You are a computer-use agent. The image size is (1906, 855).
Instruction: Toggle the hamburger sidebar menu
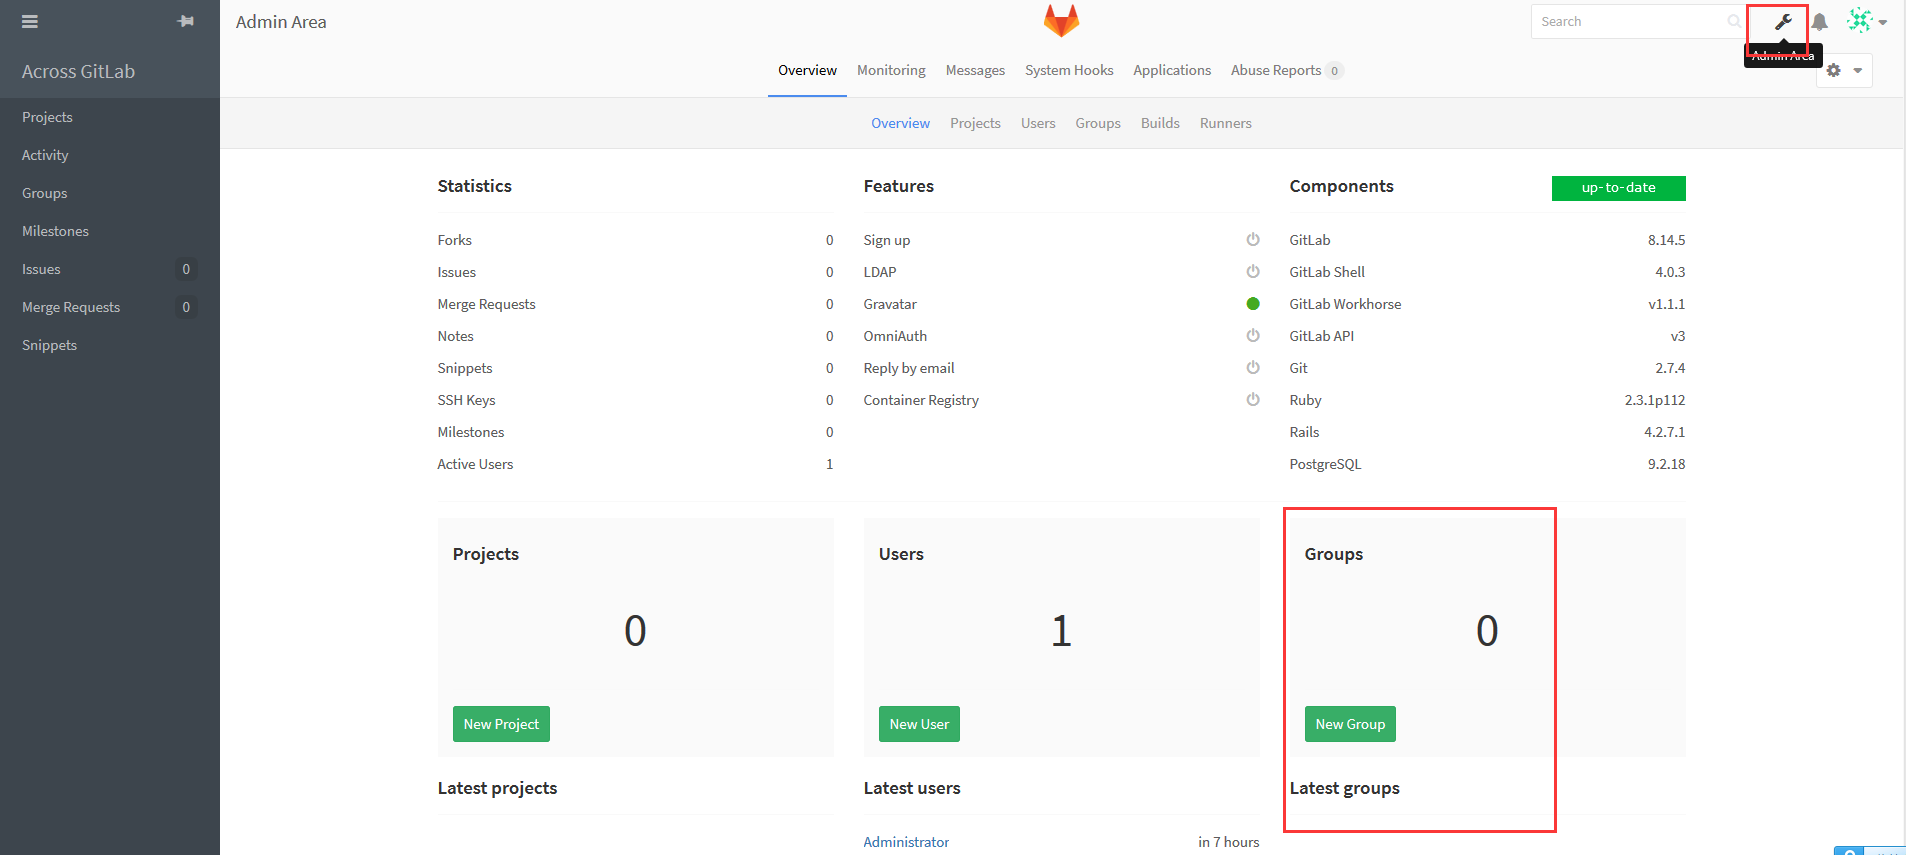point(30,21)
